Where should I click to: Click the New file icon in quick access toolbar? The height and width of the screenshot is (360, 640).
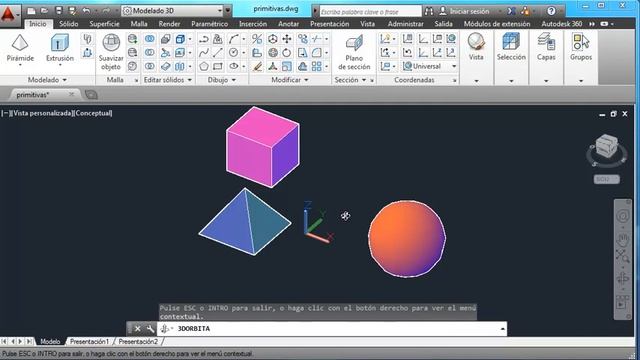click(31, 11)
